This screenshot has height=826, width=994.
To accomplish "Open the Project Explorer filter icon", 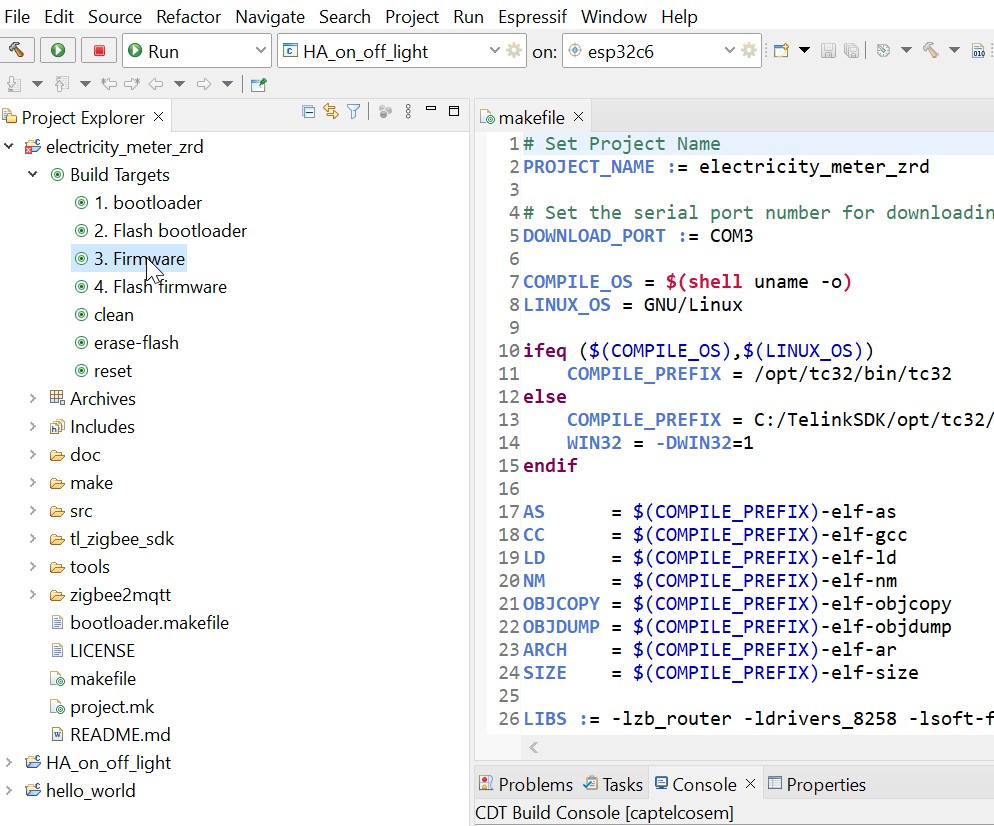I will (x=353, y=112).
